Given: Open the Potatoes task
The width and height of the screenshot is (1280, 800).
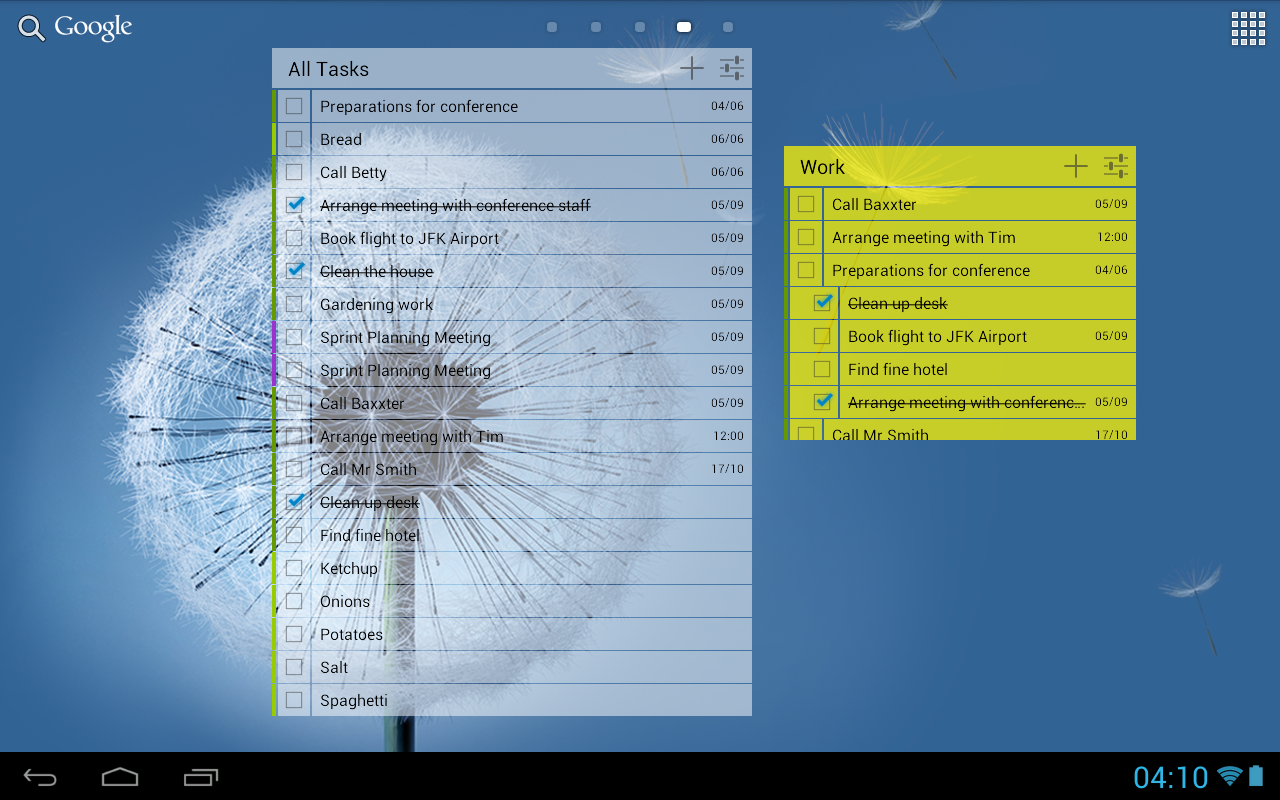Looking at the screenshot, I should point(351,634).
